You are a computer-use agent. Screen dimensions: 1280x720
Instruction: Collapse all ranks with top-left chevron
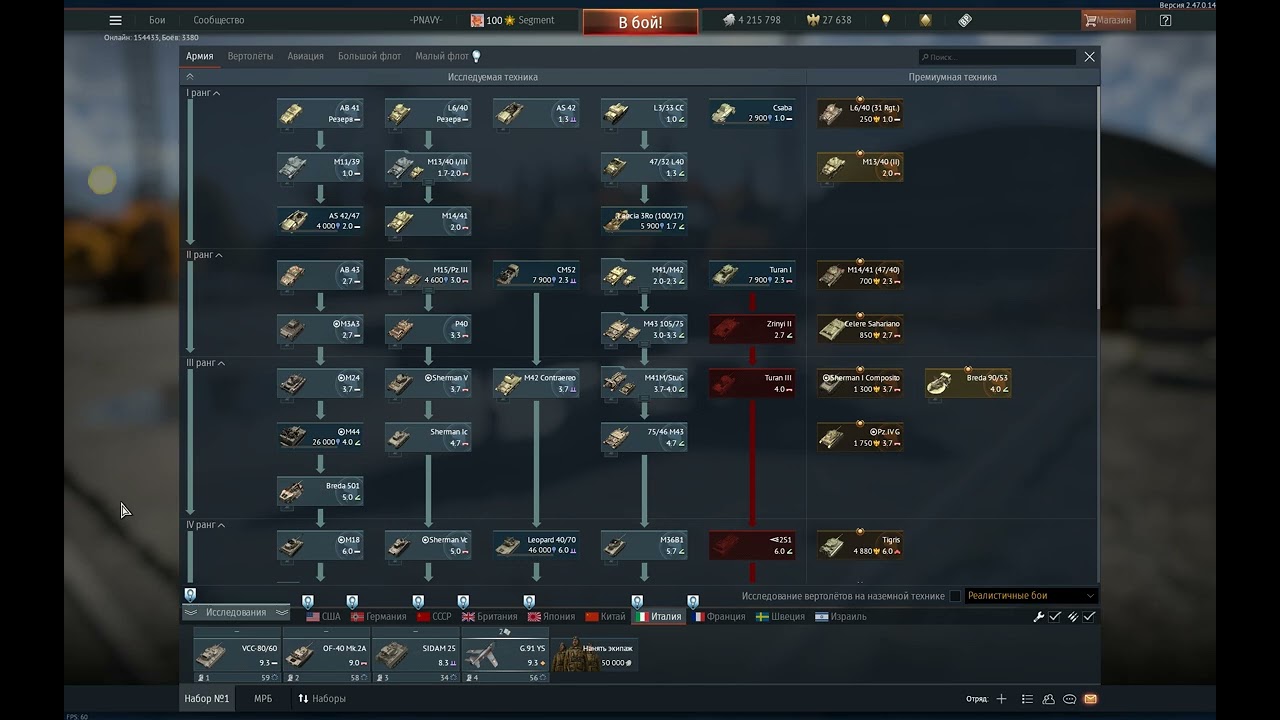(x=190, y=77)
